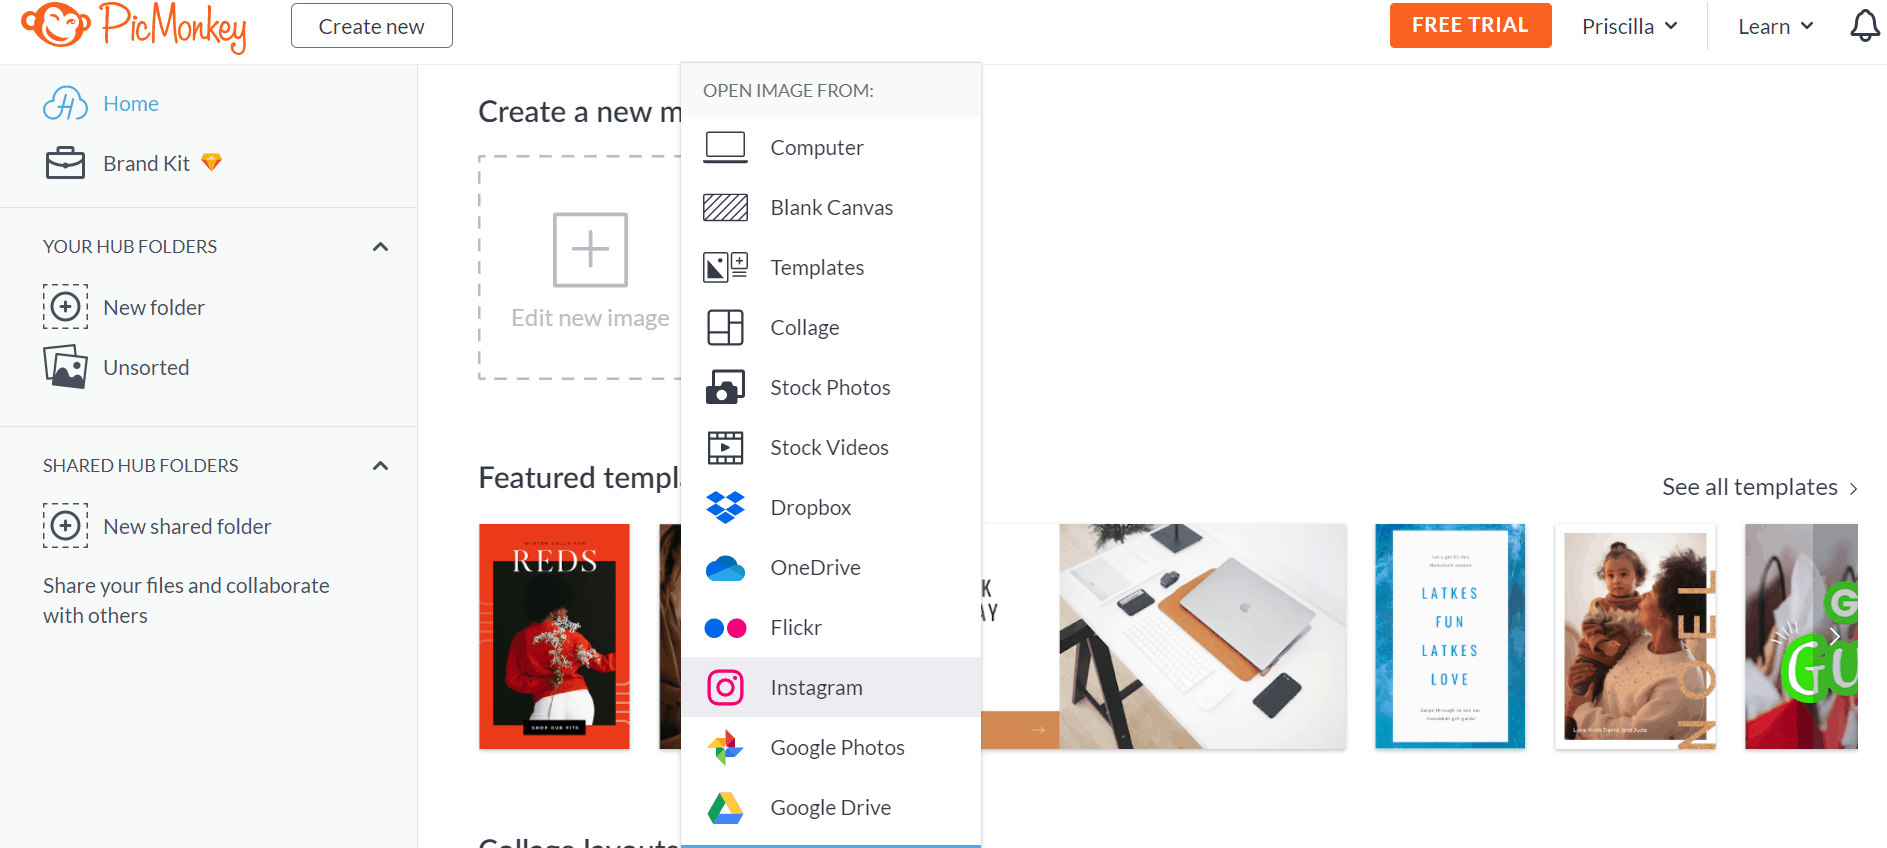Click the next arrow on template carousel
1887x848 pixels.
[1835, 636]
